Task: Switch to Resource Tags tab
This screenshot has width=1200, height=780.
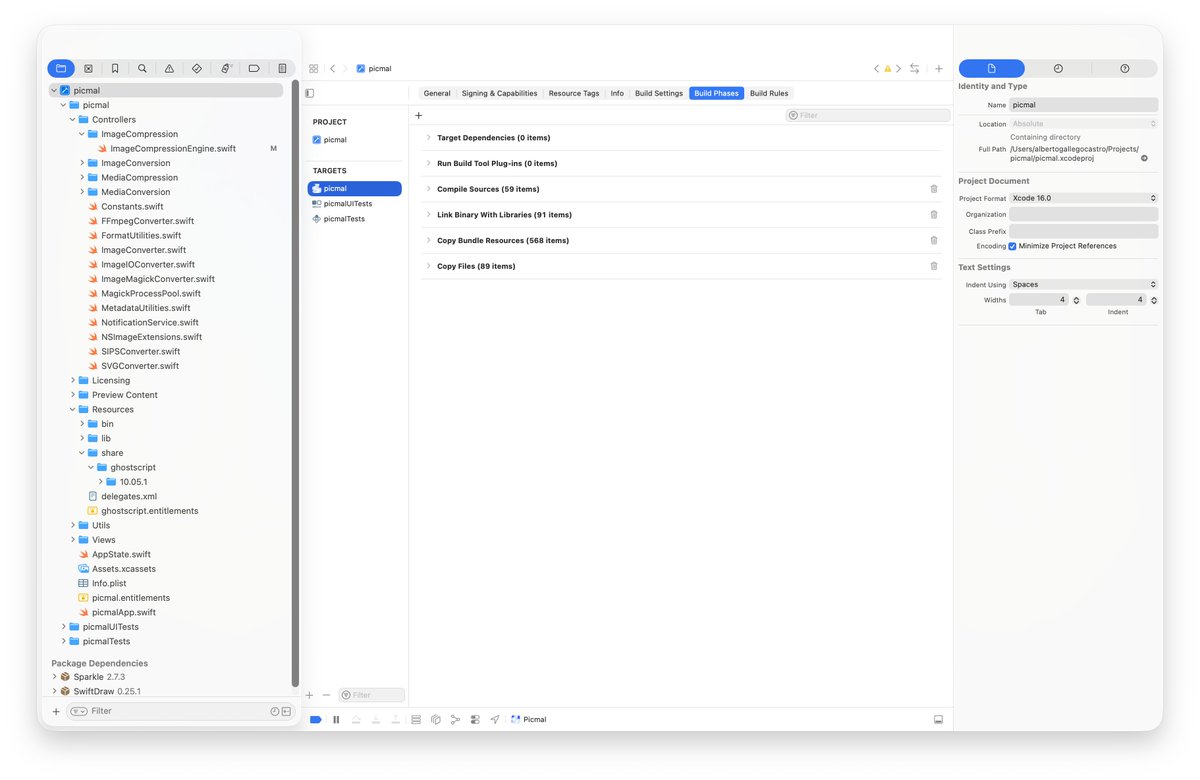Action: click(574, 93)
